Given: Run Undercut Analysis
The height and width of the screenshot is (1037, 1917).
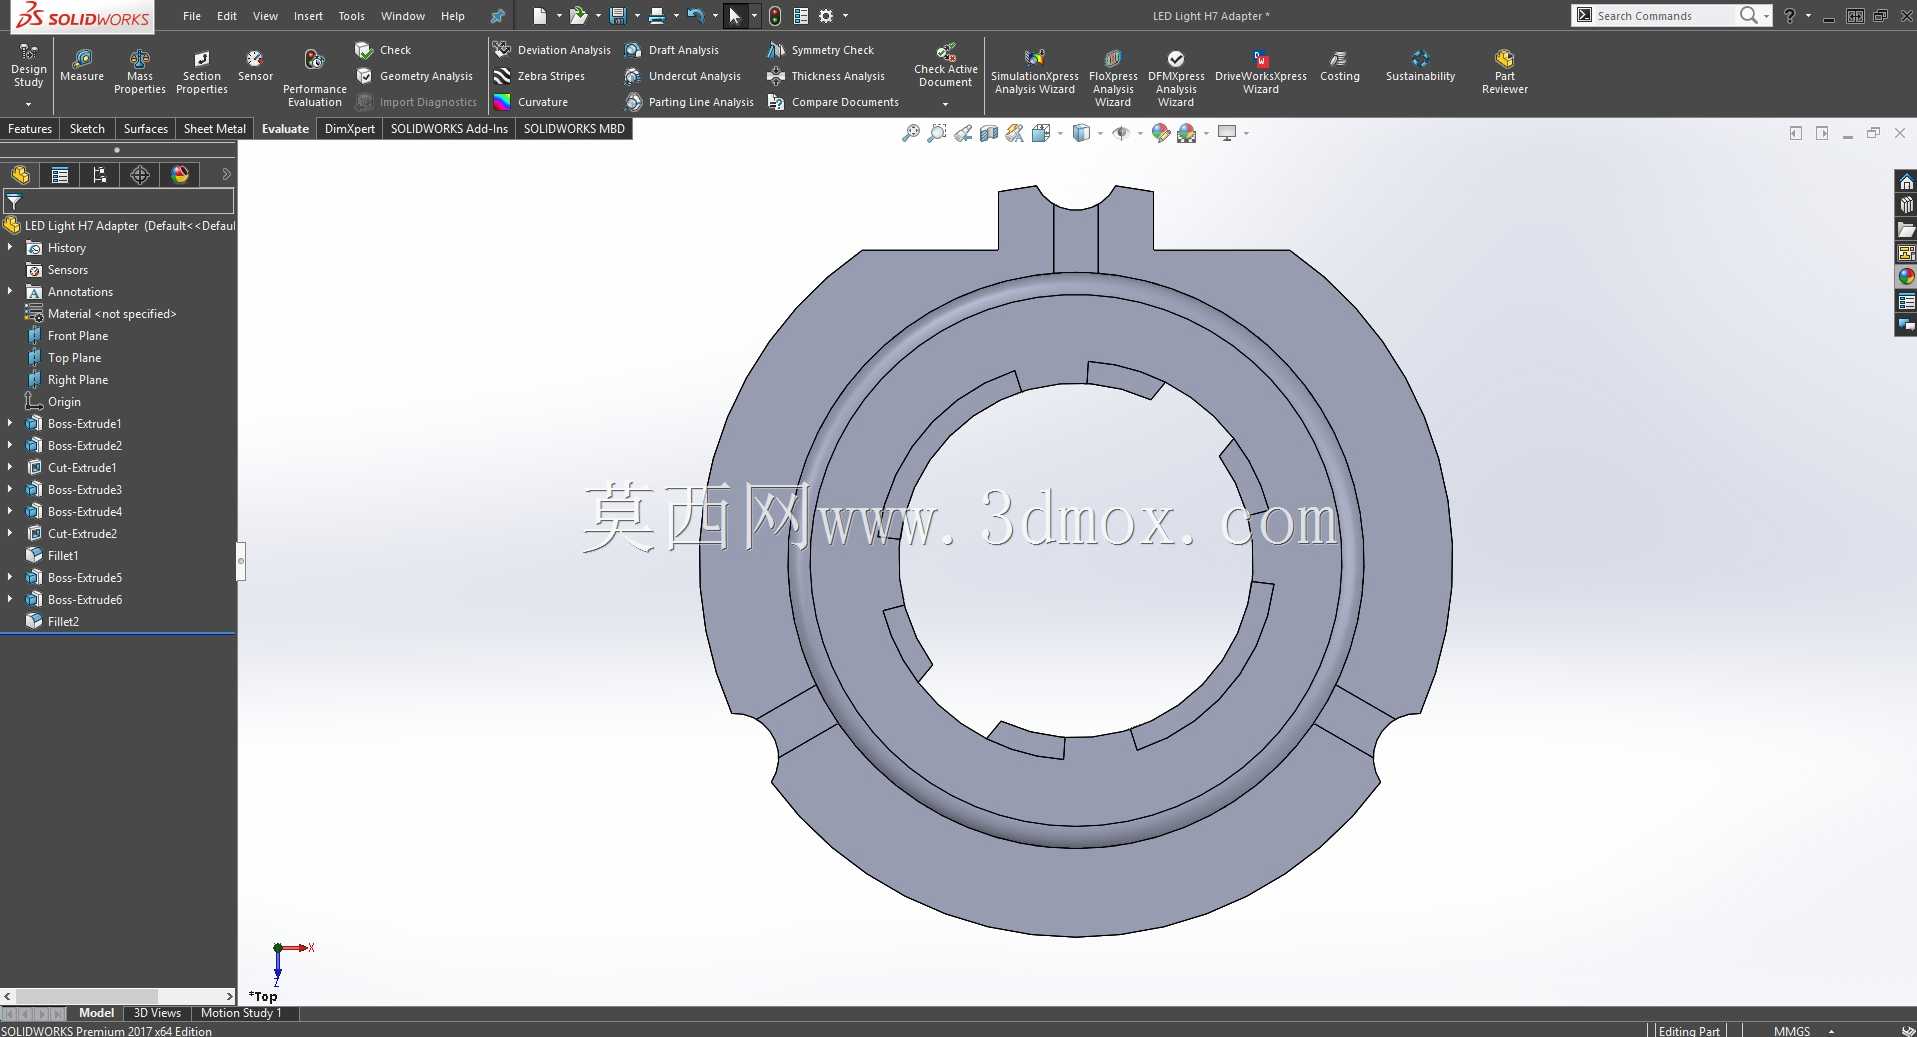Looking at the screenshot, I should pyautogui.click(x=683, y=76).
